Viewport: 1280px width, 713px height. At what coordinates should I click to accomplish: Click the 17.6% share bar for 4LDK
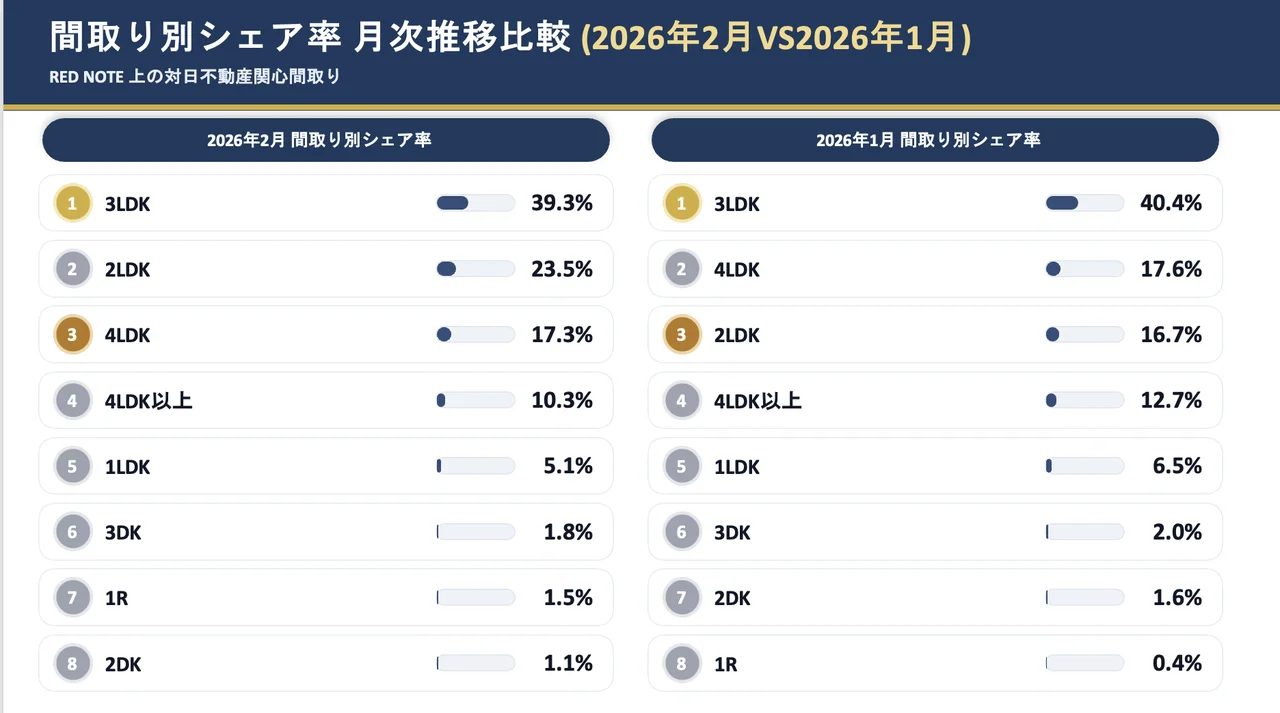[1084, 269]
